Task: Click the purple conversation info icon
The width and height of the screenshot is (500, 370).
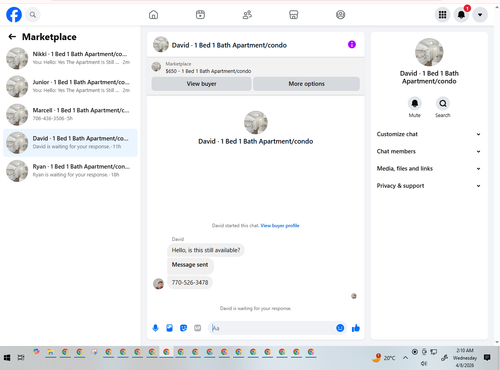Action: click(x=352, y=44)
